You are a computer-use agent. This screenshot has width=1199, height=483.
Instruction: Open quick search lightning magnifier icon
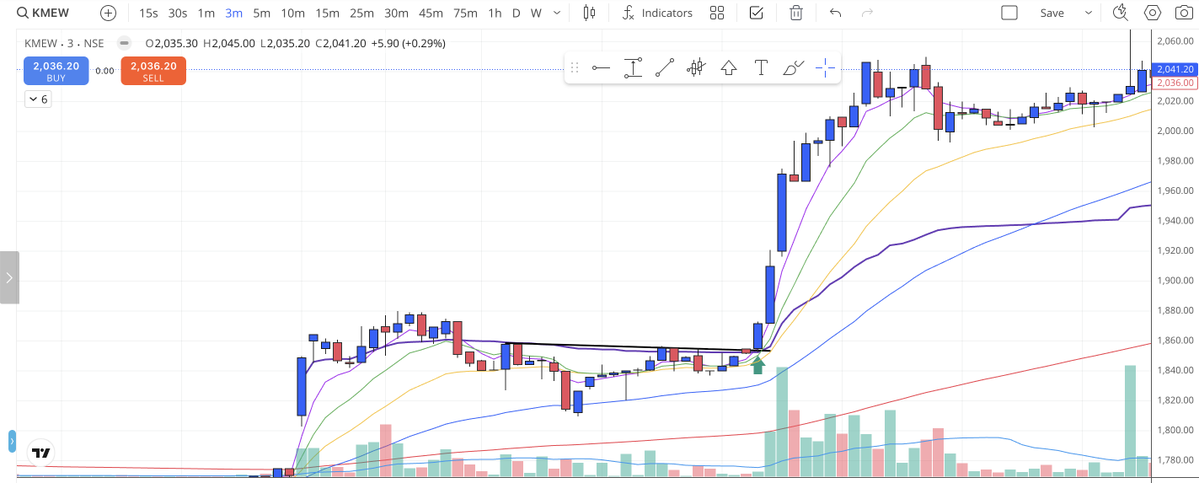1120,12
